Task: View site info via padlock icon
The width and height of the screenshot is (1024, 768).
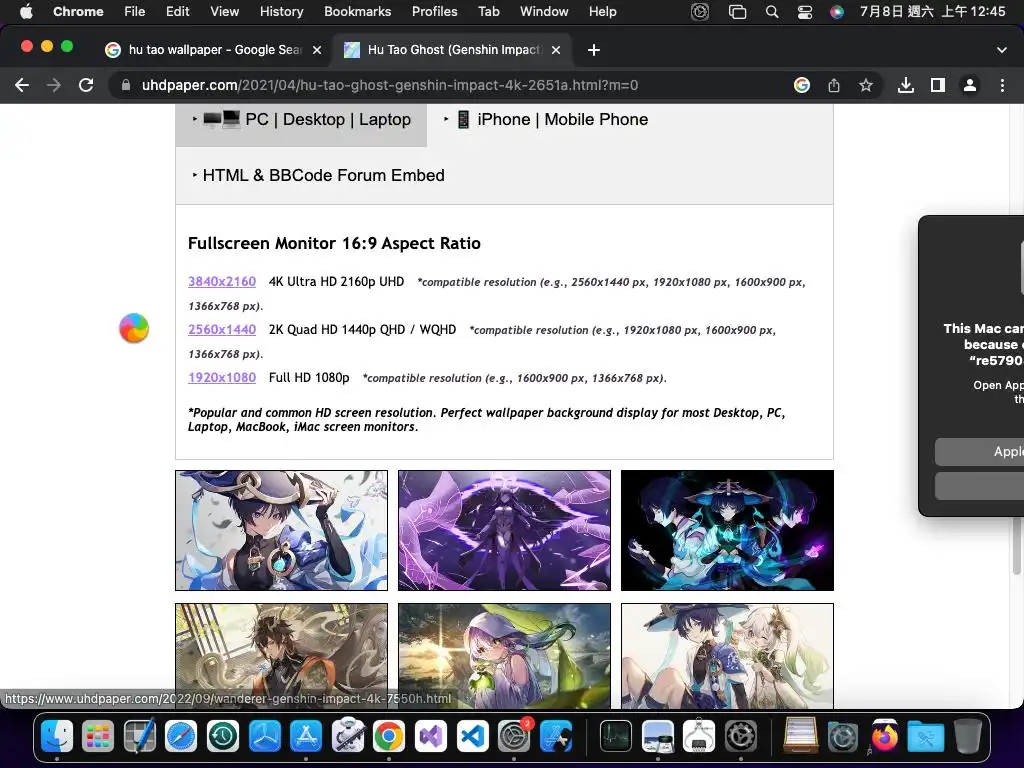Action: 126,85
